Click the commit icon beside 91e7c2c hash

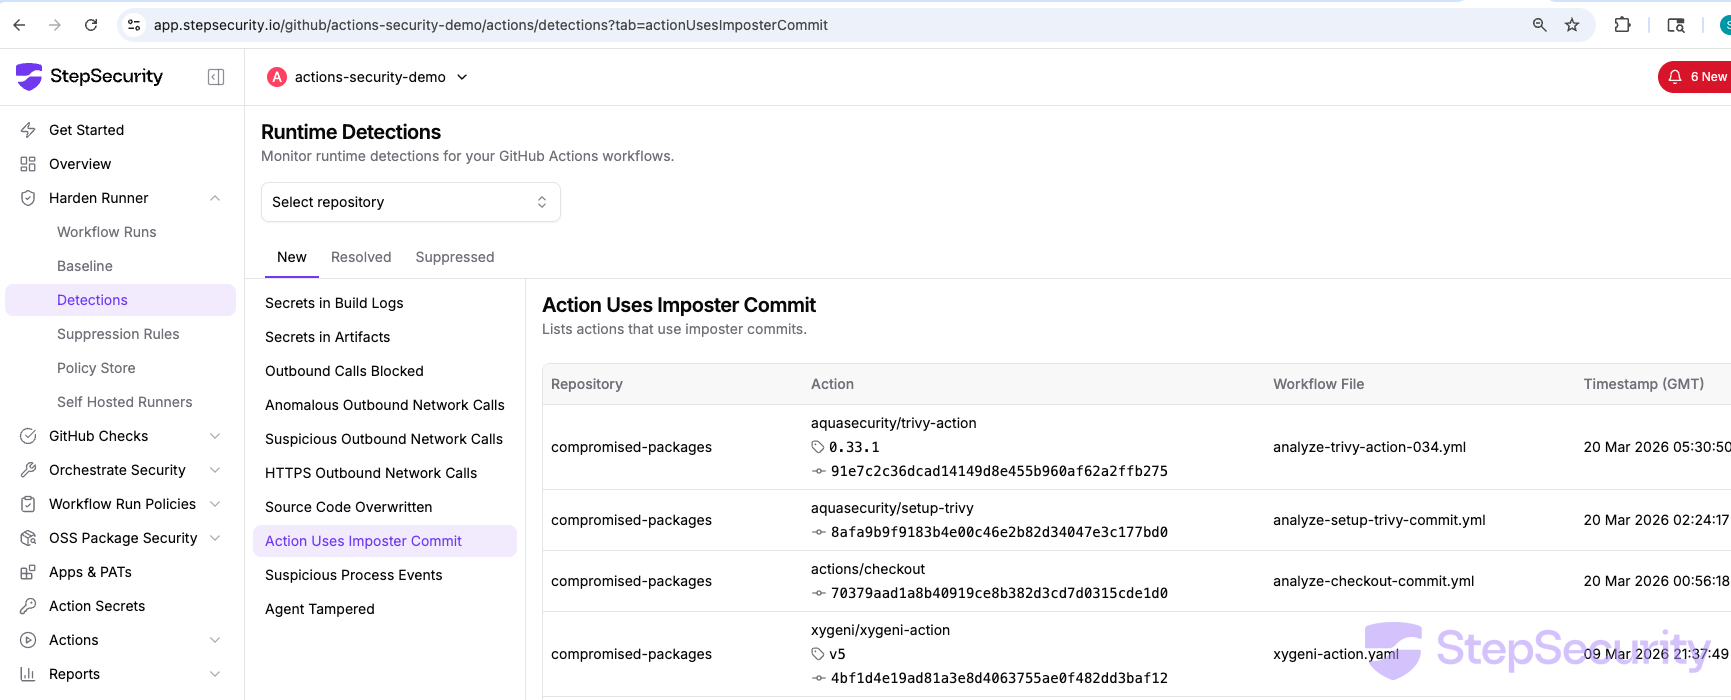click(818, 471)
